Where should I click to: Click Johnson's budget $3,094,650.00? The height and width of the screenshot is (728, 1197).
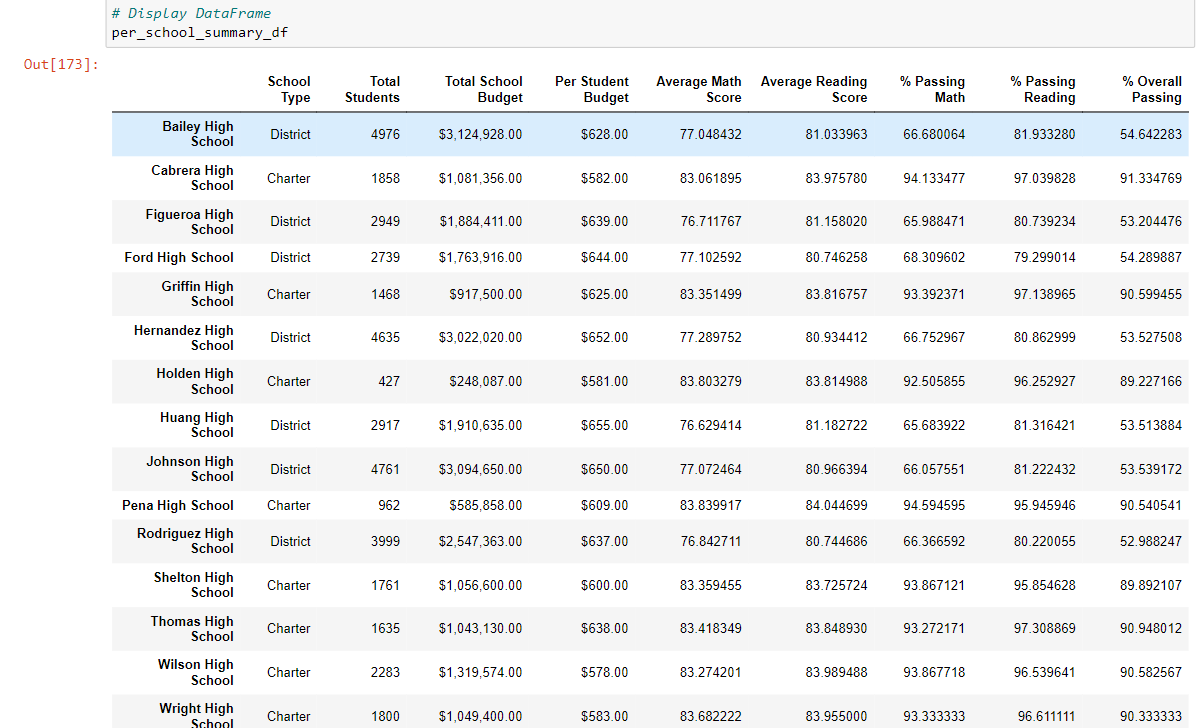pos(480,469)
